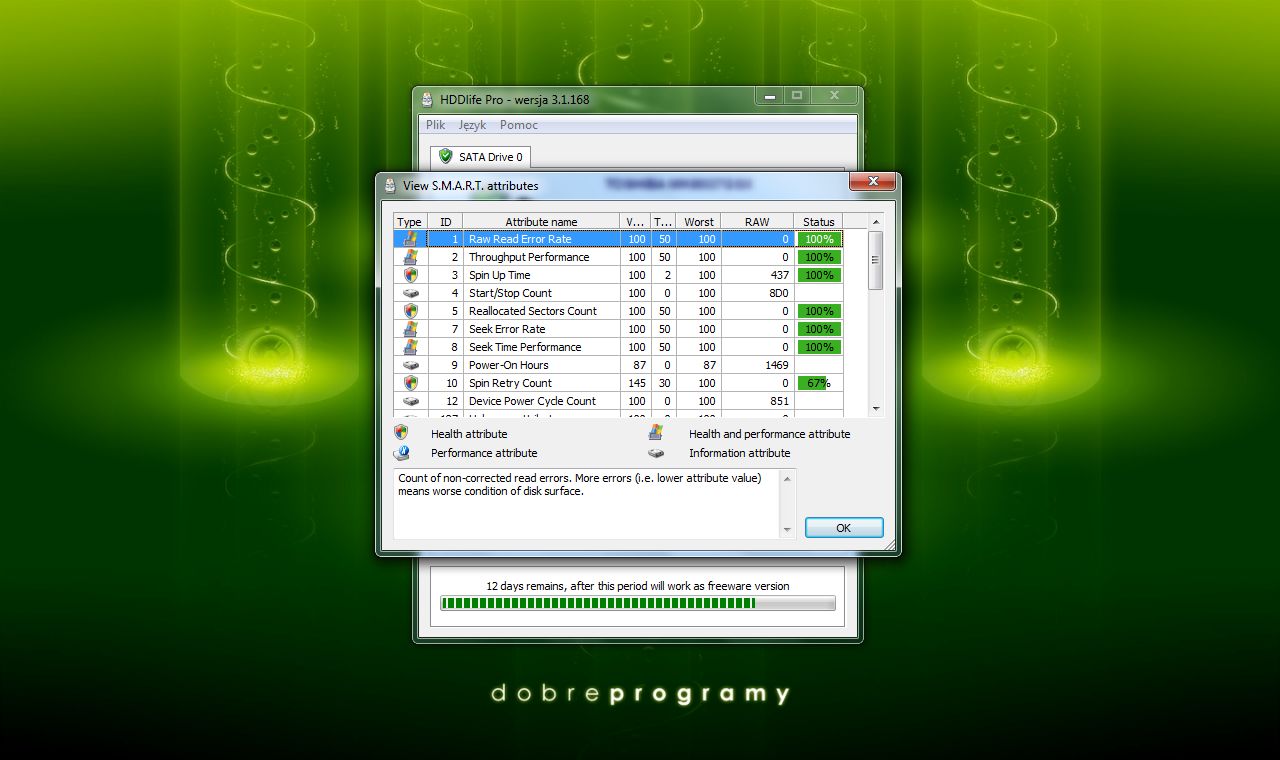Select the Raw Read Error Rate row
The width and height of the screenshot is (1280, 760).
(618, 239)
